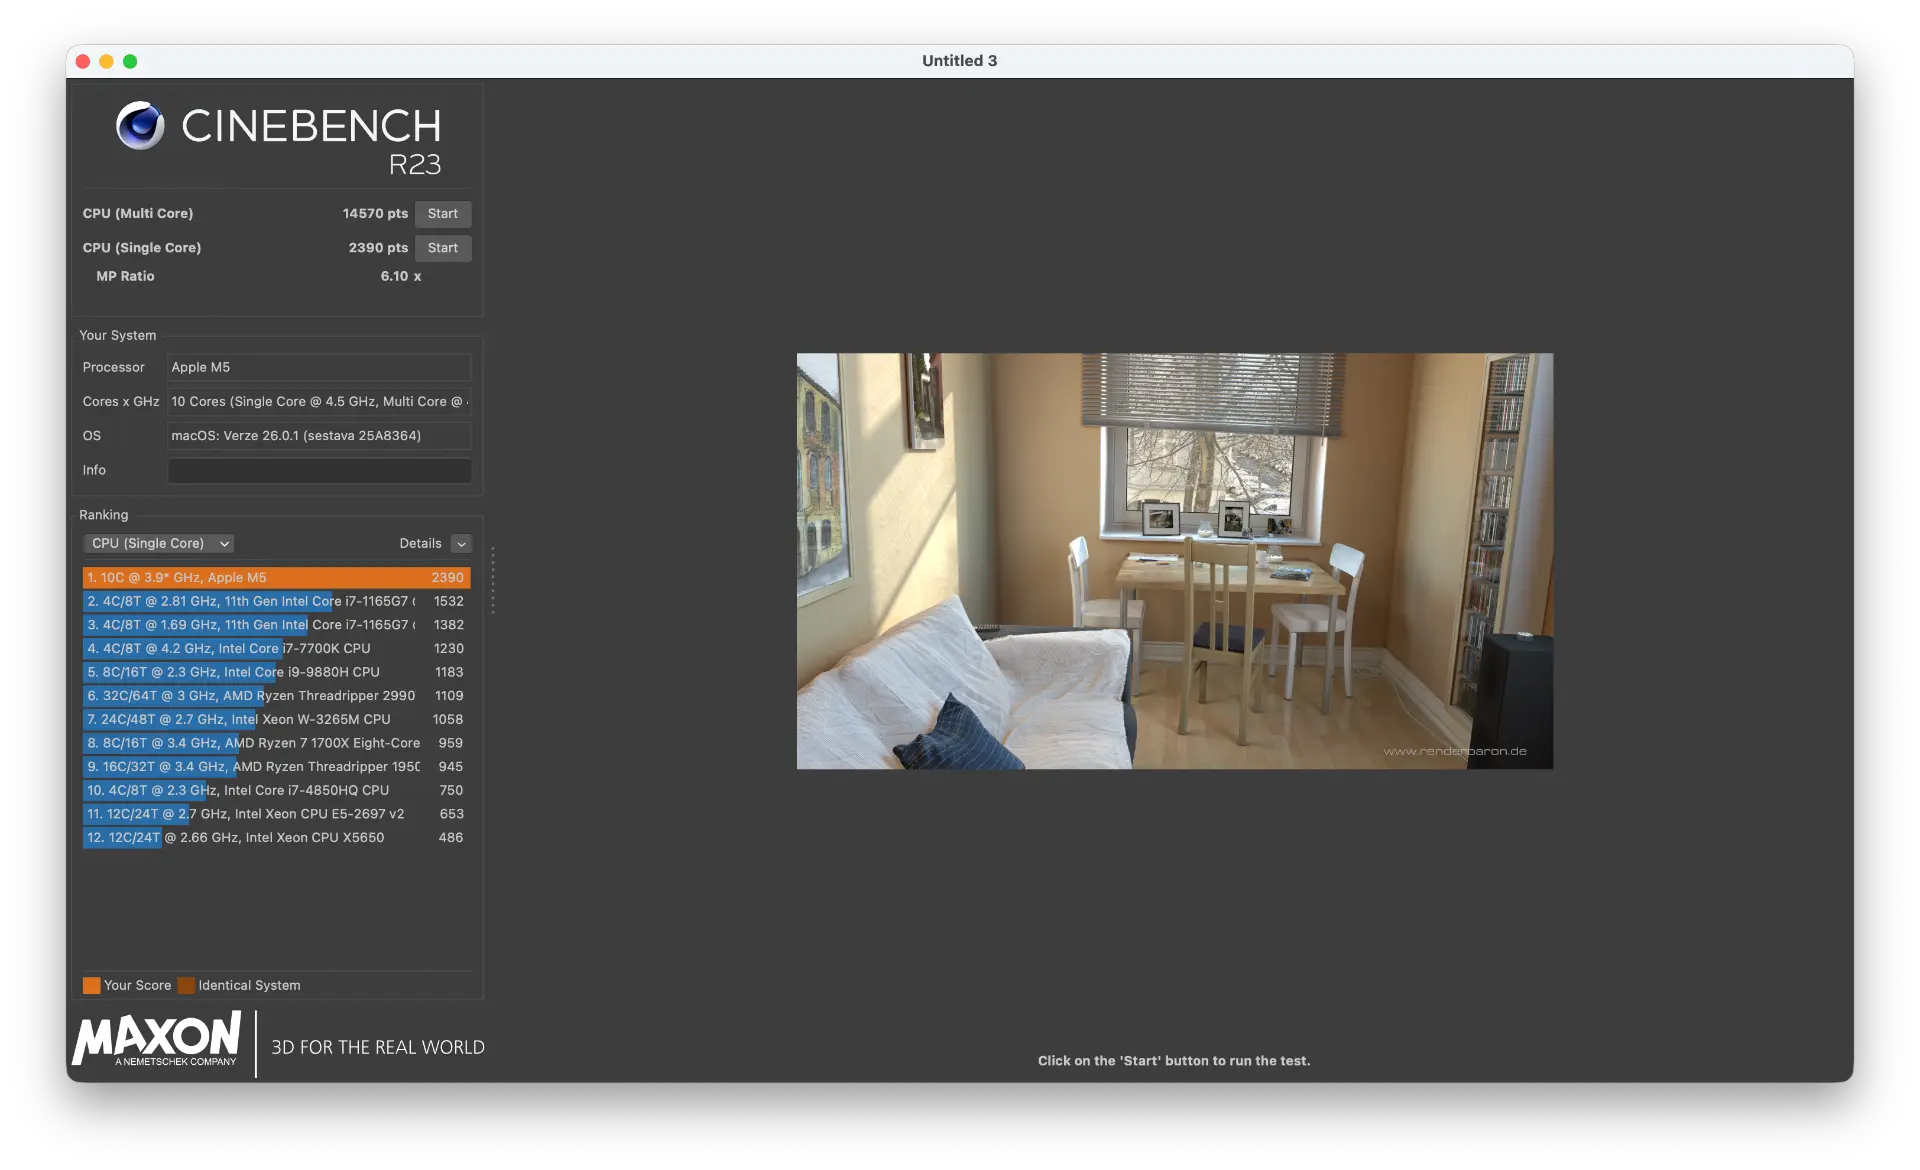Click the rendered room preview image
1920x1170 pixels.
[1174, 561]
